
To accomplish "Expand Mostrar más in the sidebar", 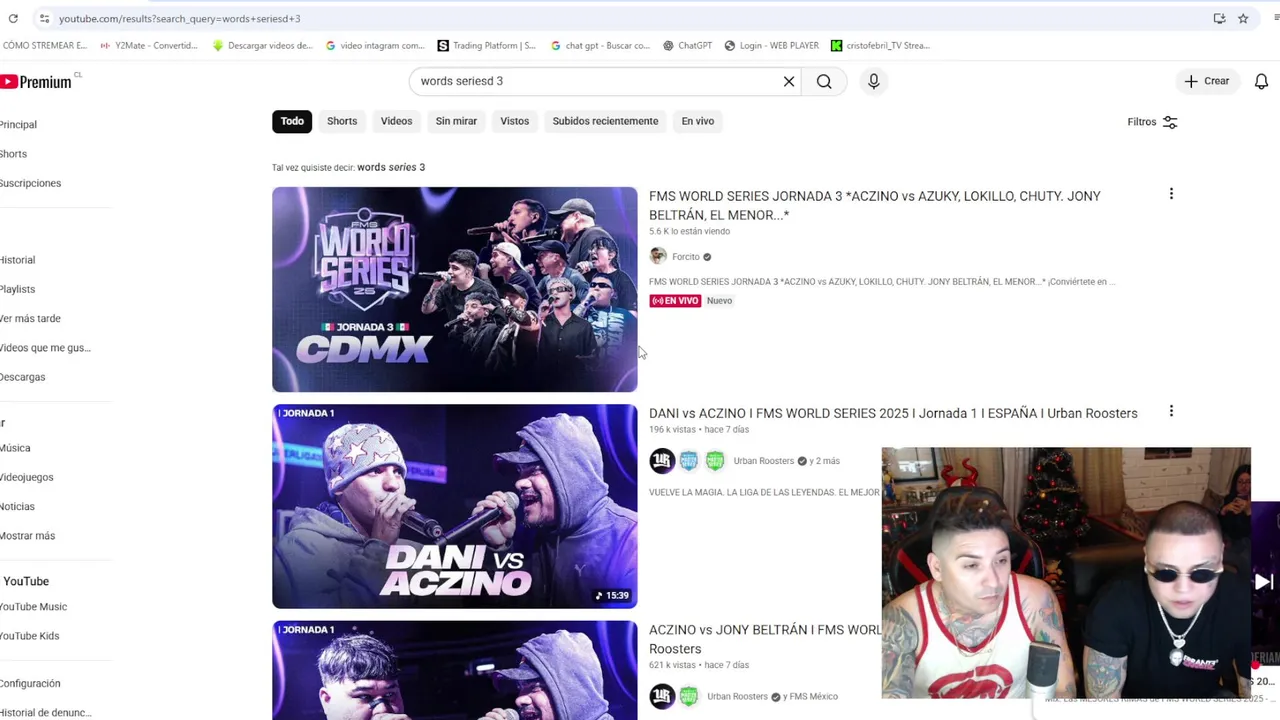I will pos(27,536).
